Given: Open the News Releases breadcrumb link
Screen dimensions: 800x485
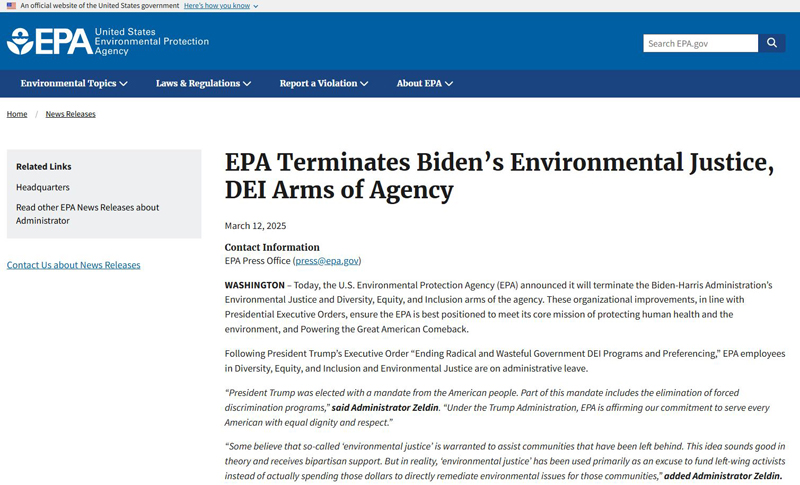Looking at the screenshot, I should [x=70, y=114].
